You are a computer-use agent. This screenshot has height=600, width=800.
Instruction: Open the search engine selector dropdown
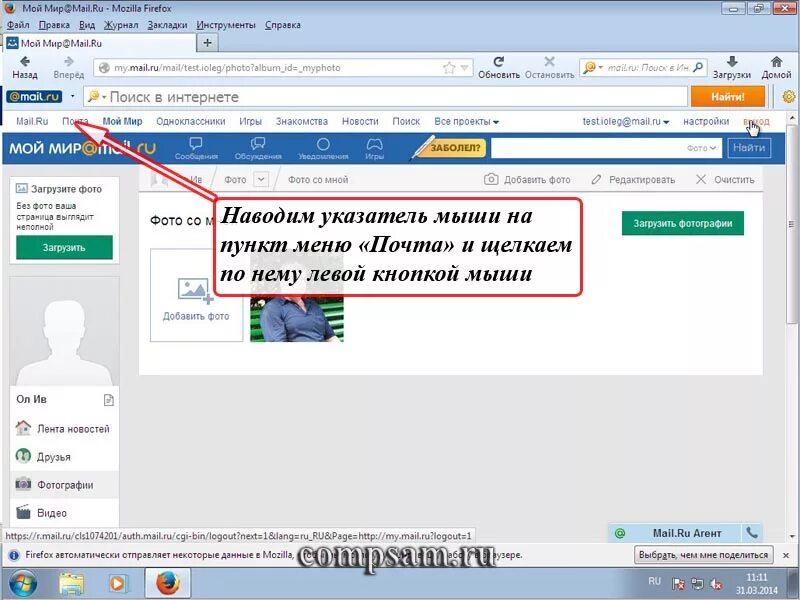click(x=593, y=67)
